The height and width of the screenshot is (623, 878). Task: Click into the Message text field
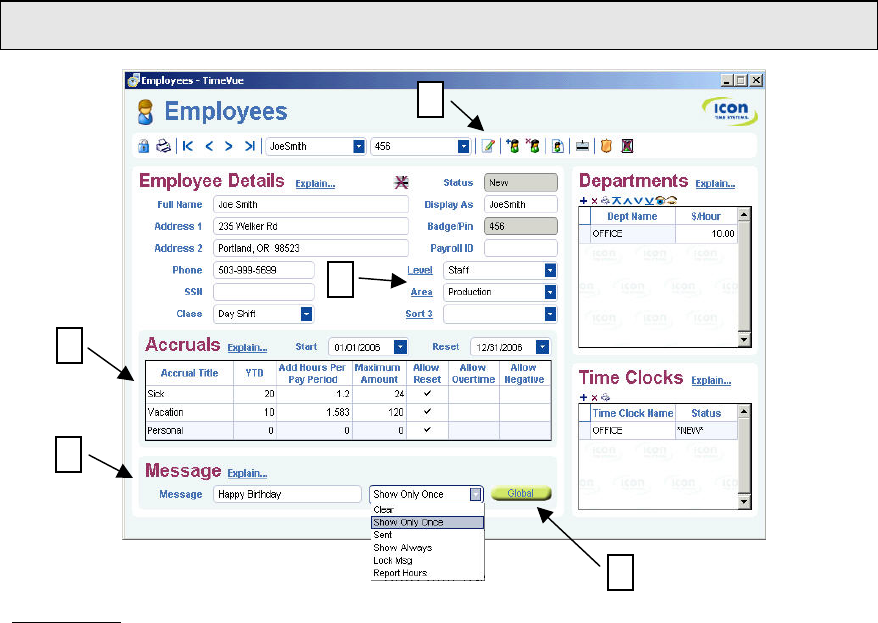tap(287, 494)
